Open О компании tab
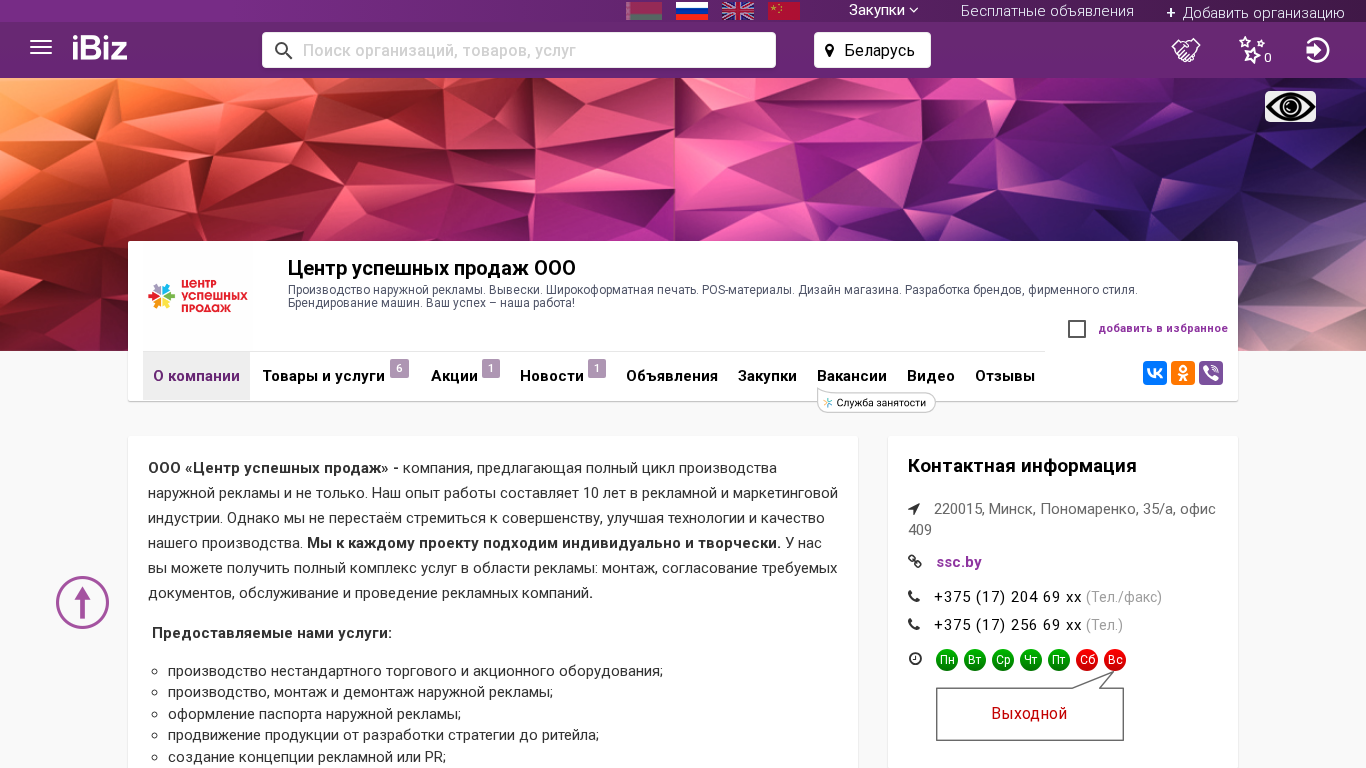 (x=196, y=376)
